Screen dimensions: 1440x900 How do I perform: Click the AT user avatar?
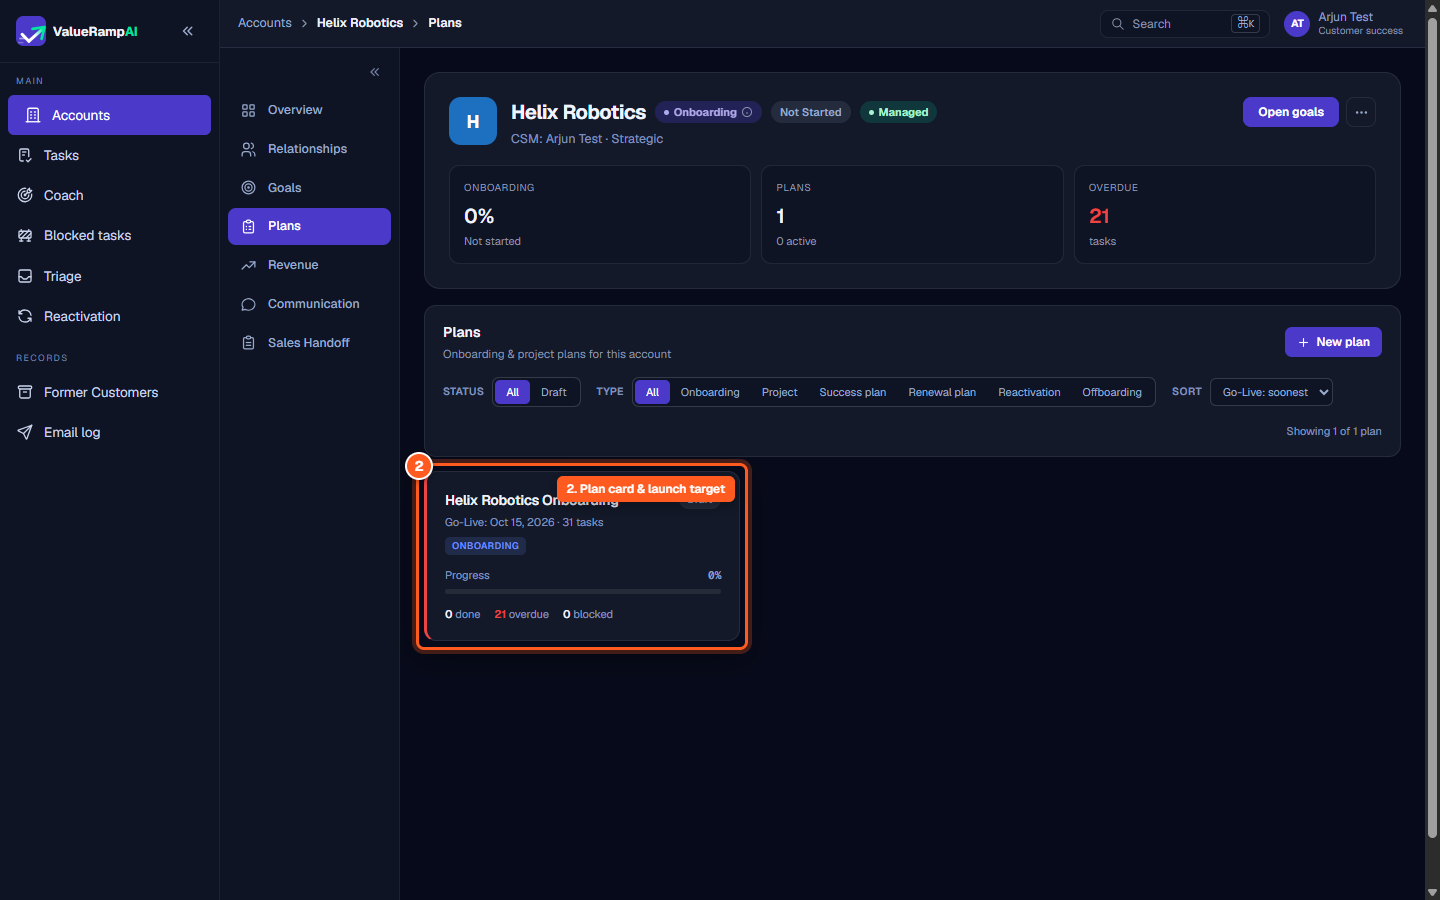[1297, 23]
